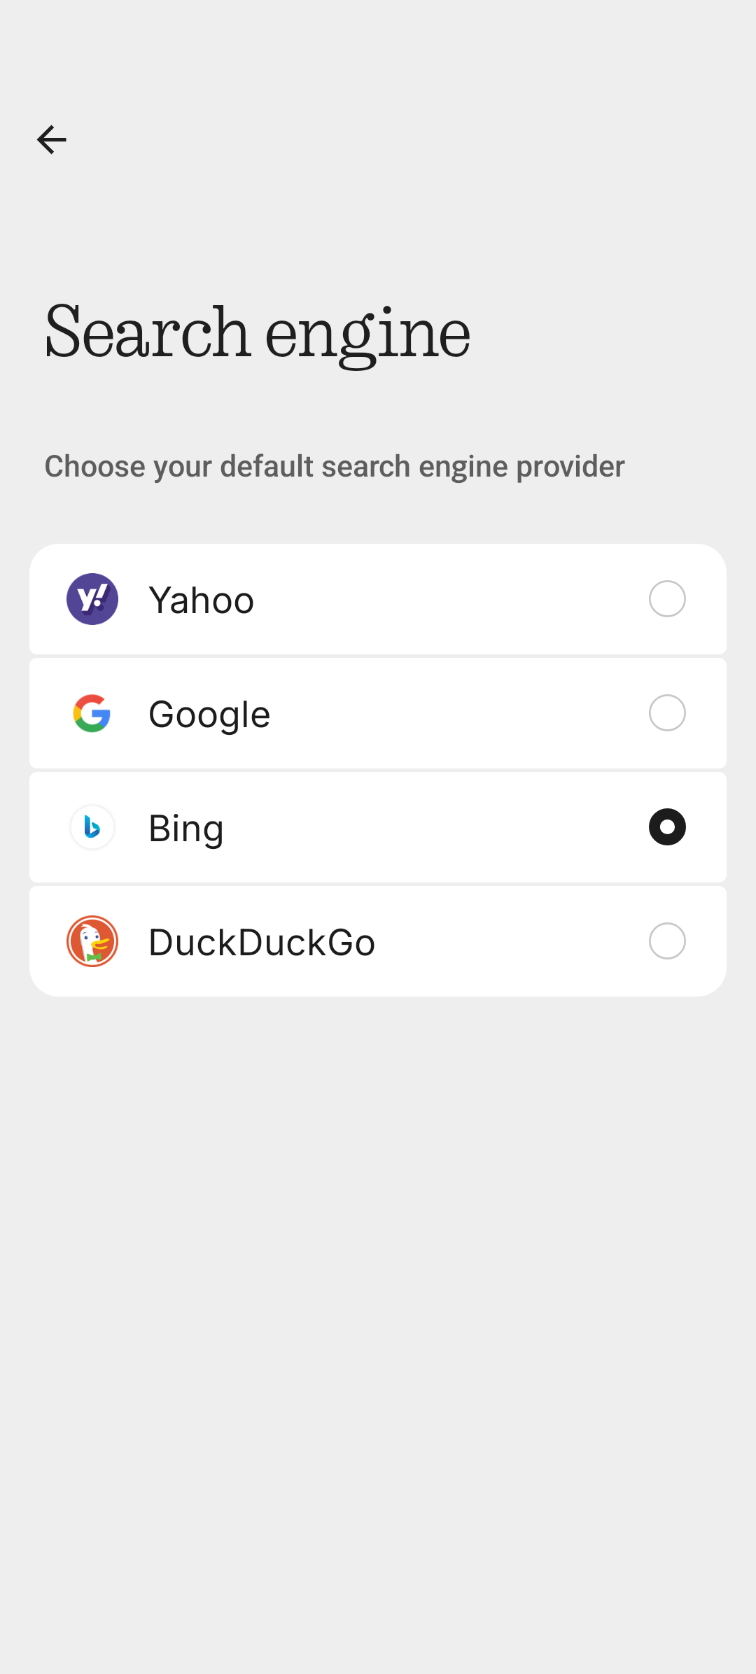The image size is (756, 1674).
Task: Click the blue Bing logo
Action: pos(92,827)
